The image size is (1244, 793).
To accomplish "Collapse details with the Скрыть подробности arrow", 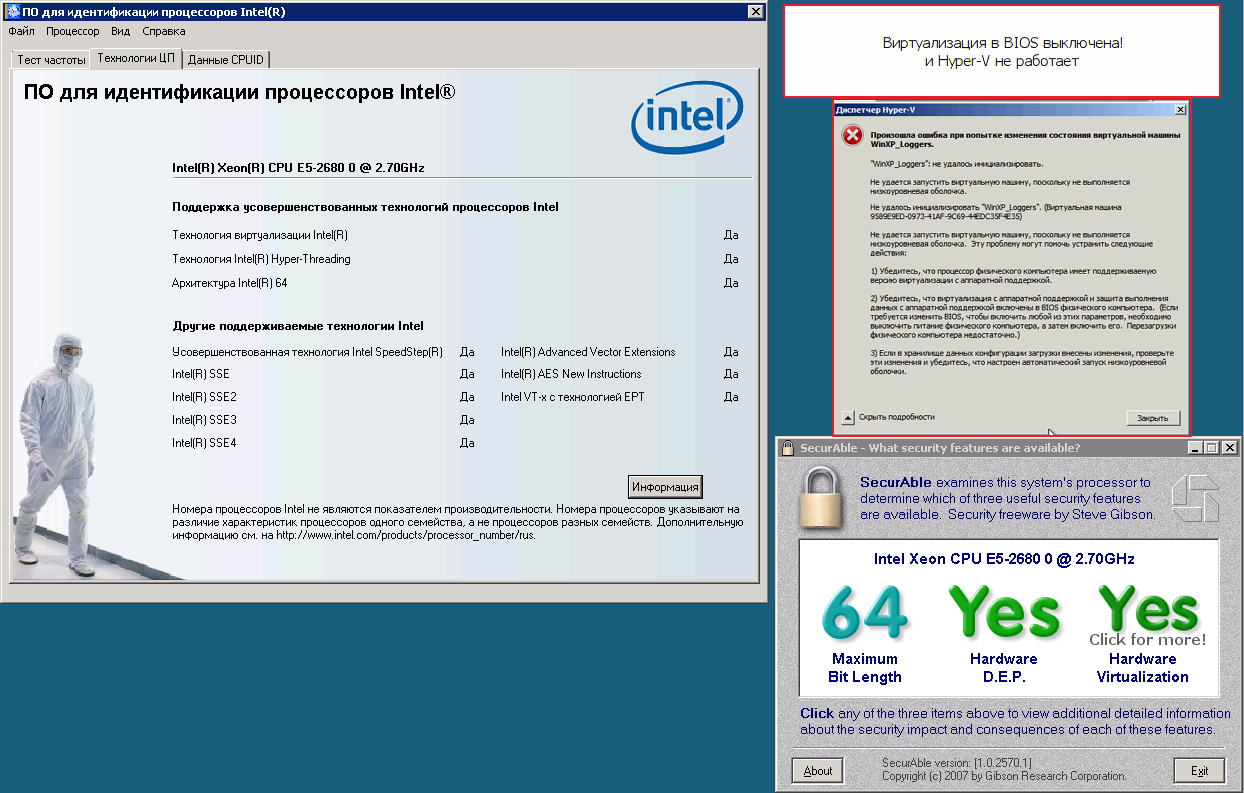I will (848, 417).
